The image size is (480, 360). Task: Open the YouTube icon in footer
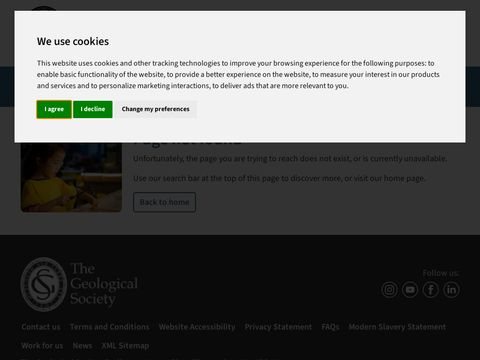(x=410, y=290)
